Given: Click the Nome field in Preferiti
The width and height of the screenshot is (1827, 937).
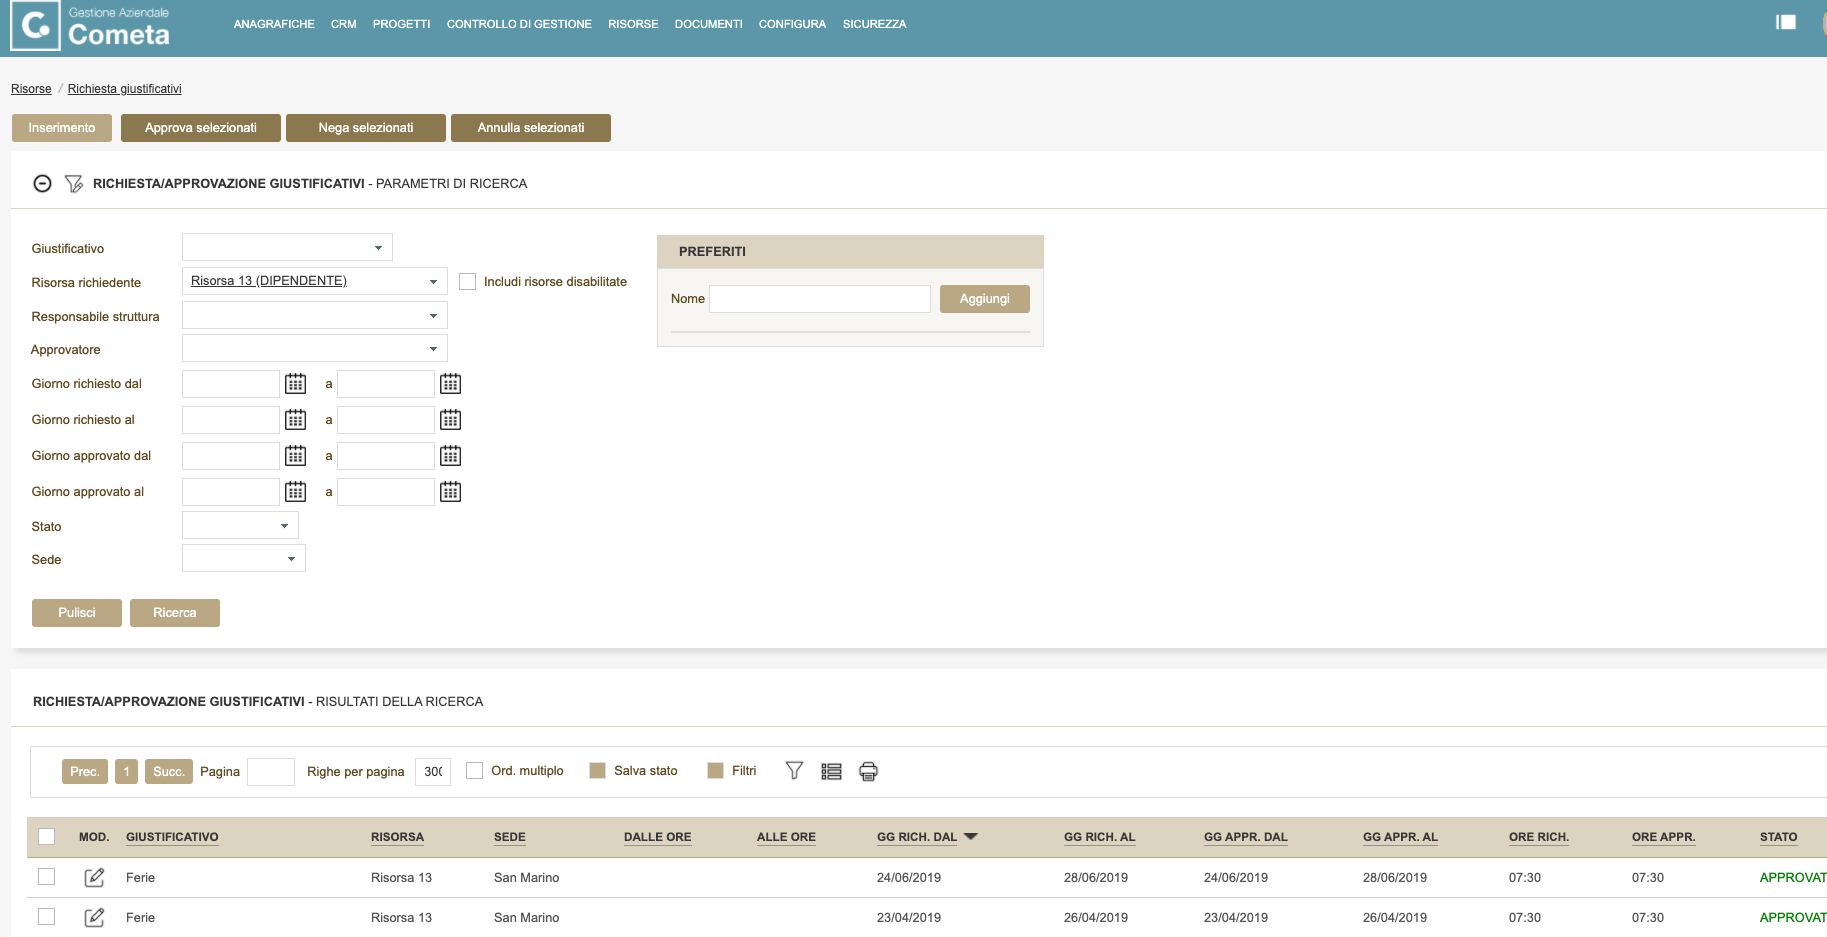Looking at the screenshot, I should click(x=819, y=299).
